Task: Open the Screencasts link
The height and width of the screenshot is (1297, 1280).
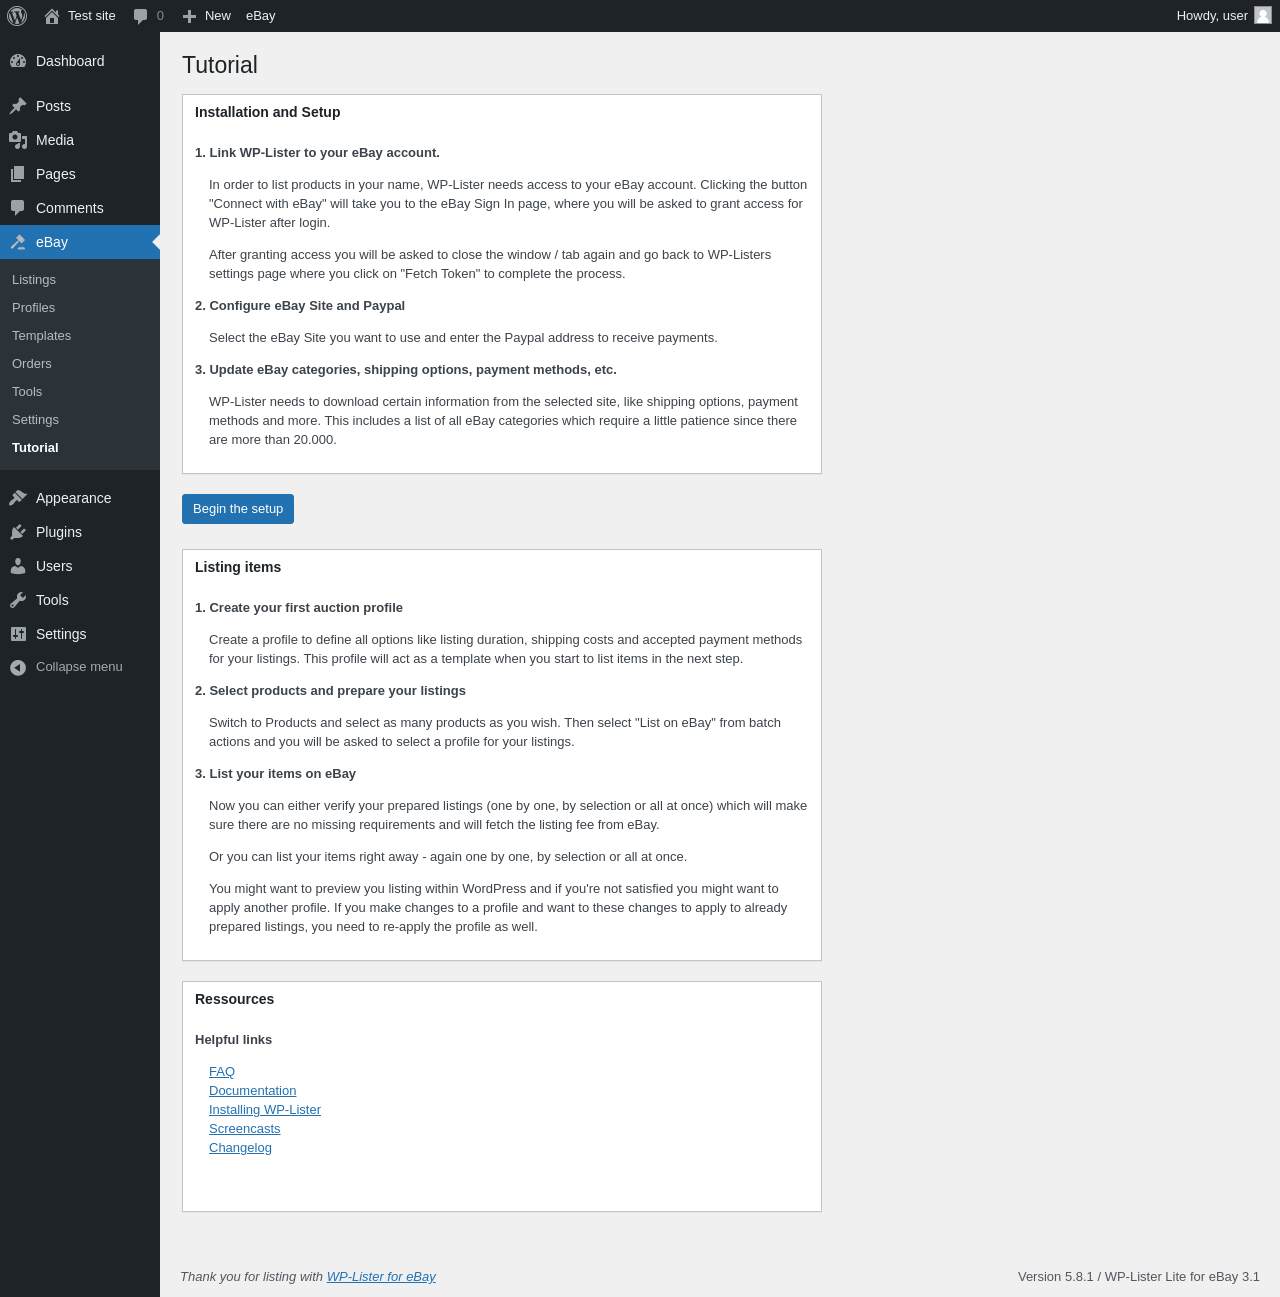Action: click(244, 1129)
